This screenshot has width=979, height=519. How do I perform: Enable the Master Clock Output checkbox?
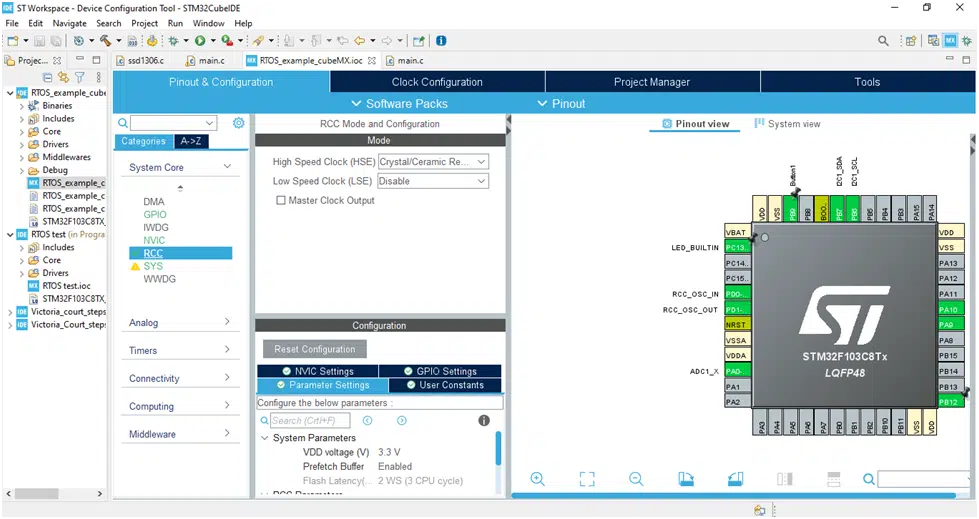(x=281, y=200)
